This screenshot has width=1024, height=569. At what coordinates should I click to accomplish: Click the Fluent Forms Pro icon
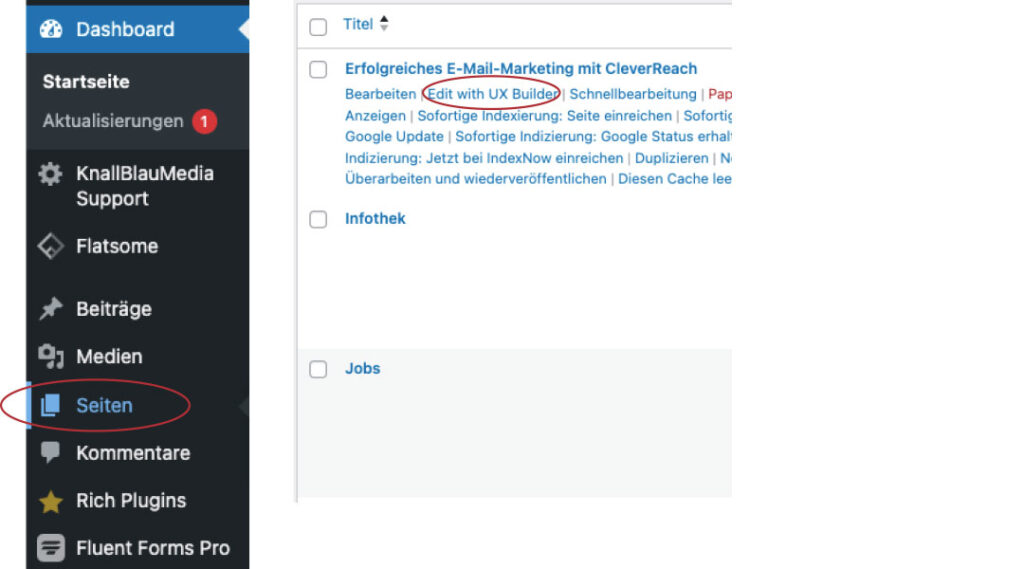pyautogui.click(x=50, y=548)
